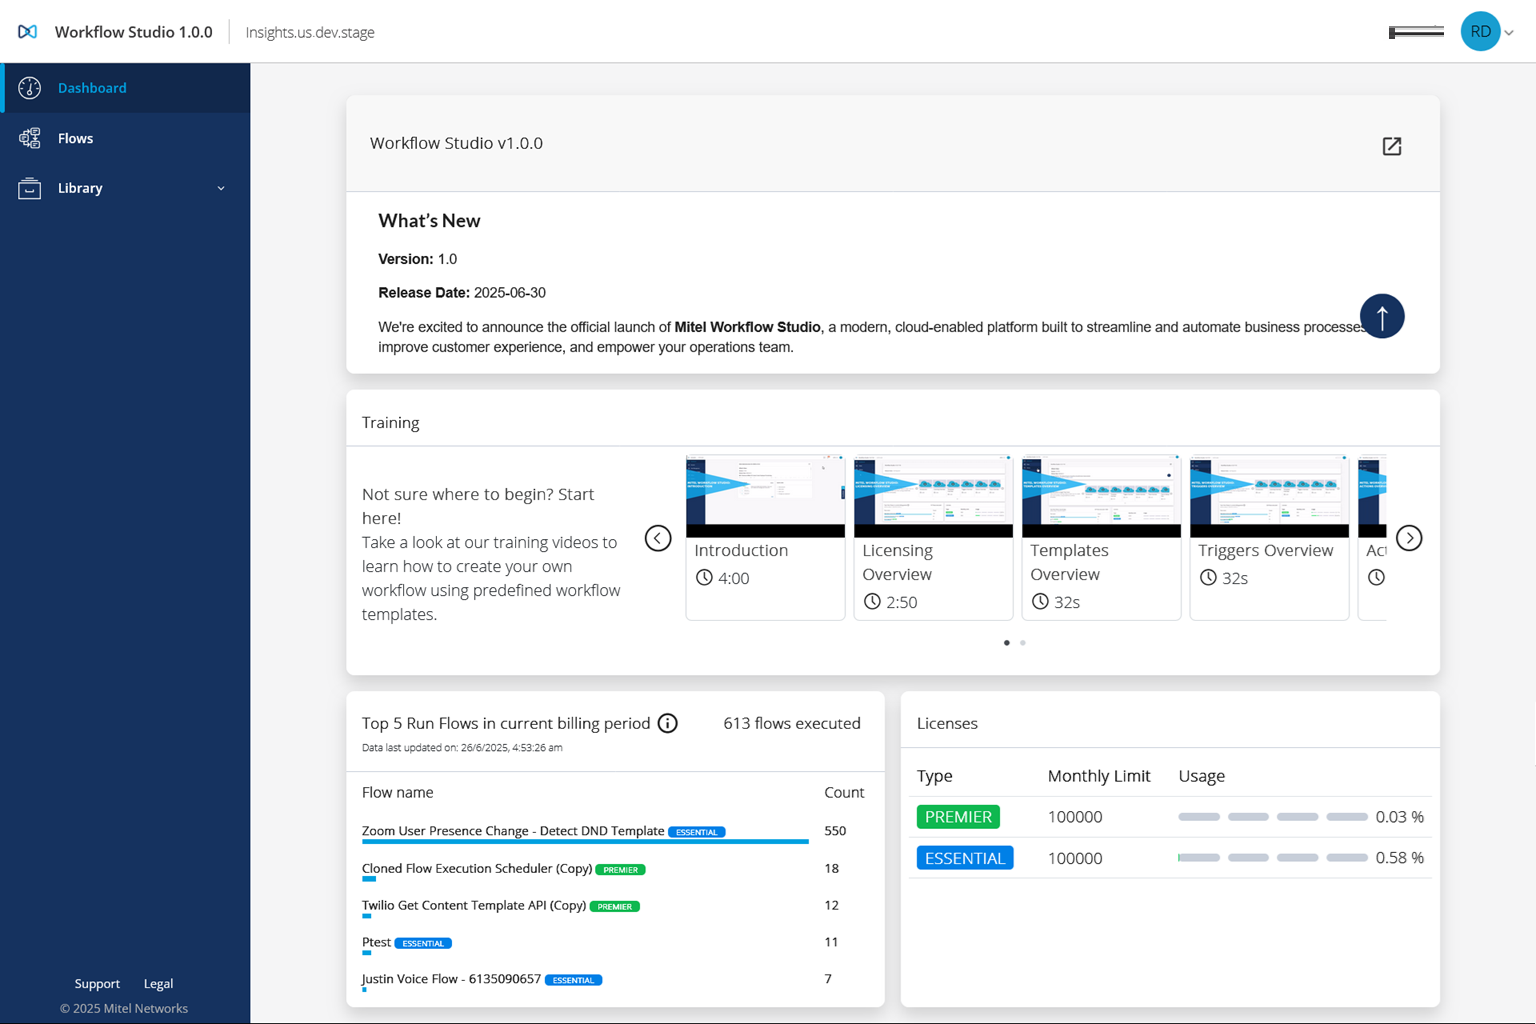The height and width of the screenshot is (1024, 1536).
Task: Expand the Library menu chevron
Action: click(221, 188)
